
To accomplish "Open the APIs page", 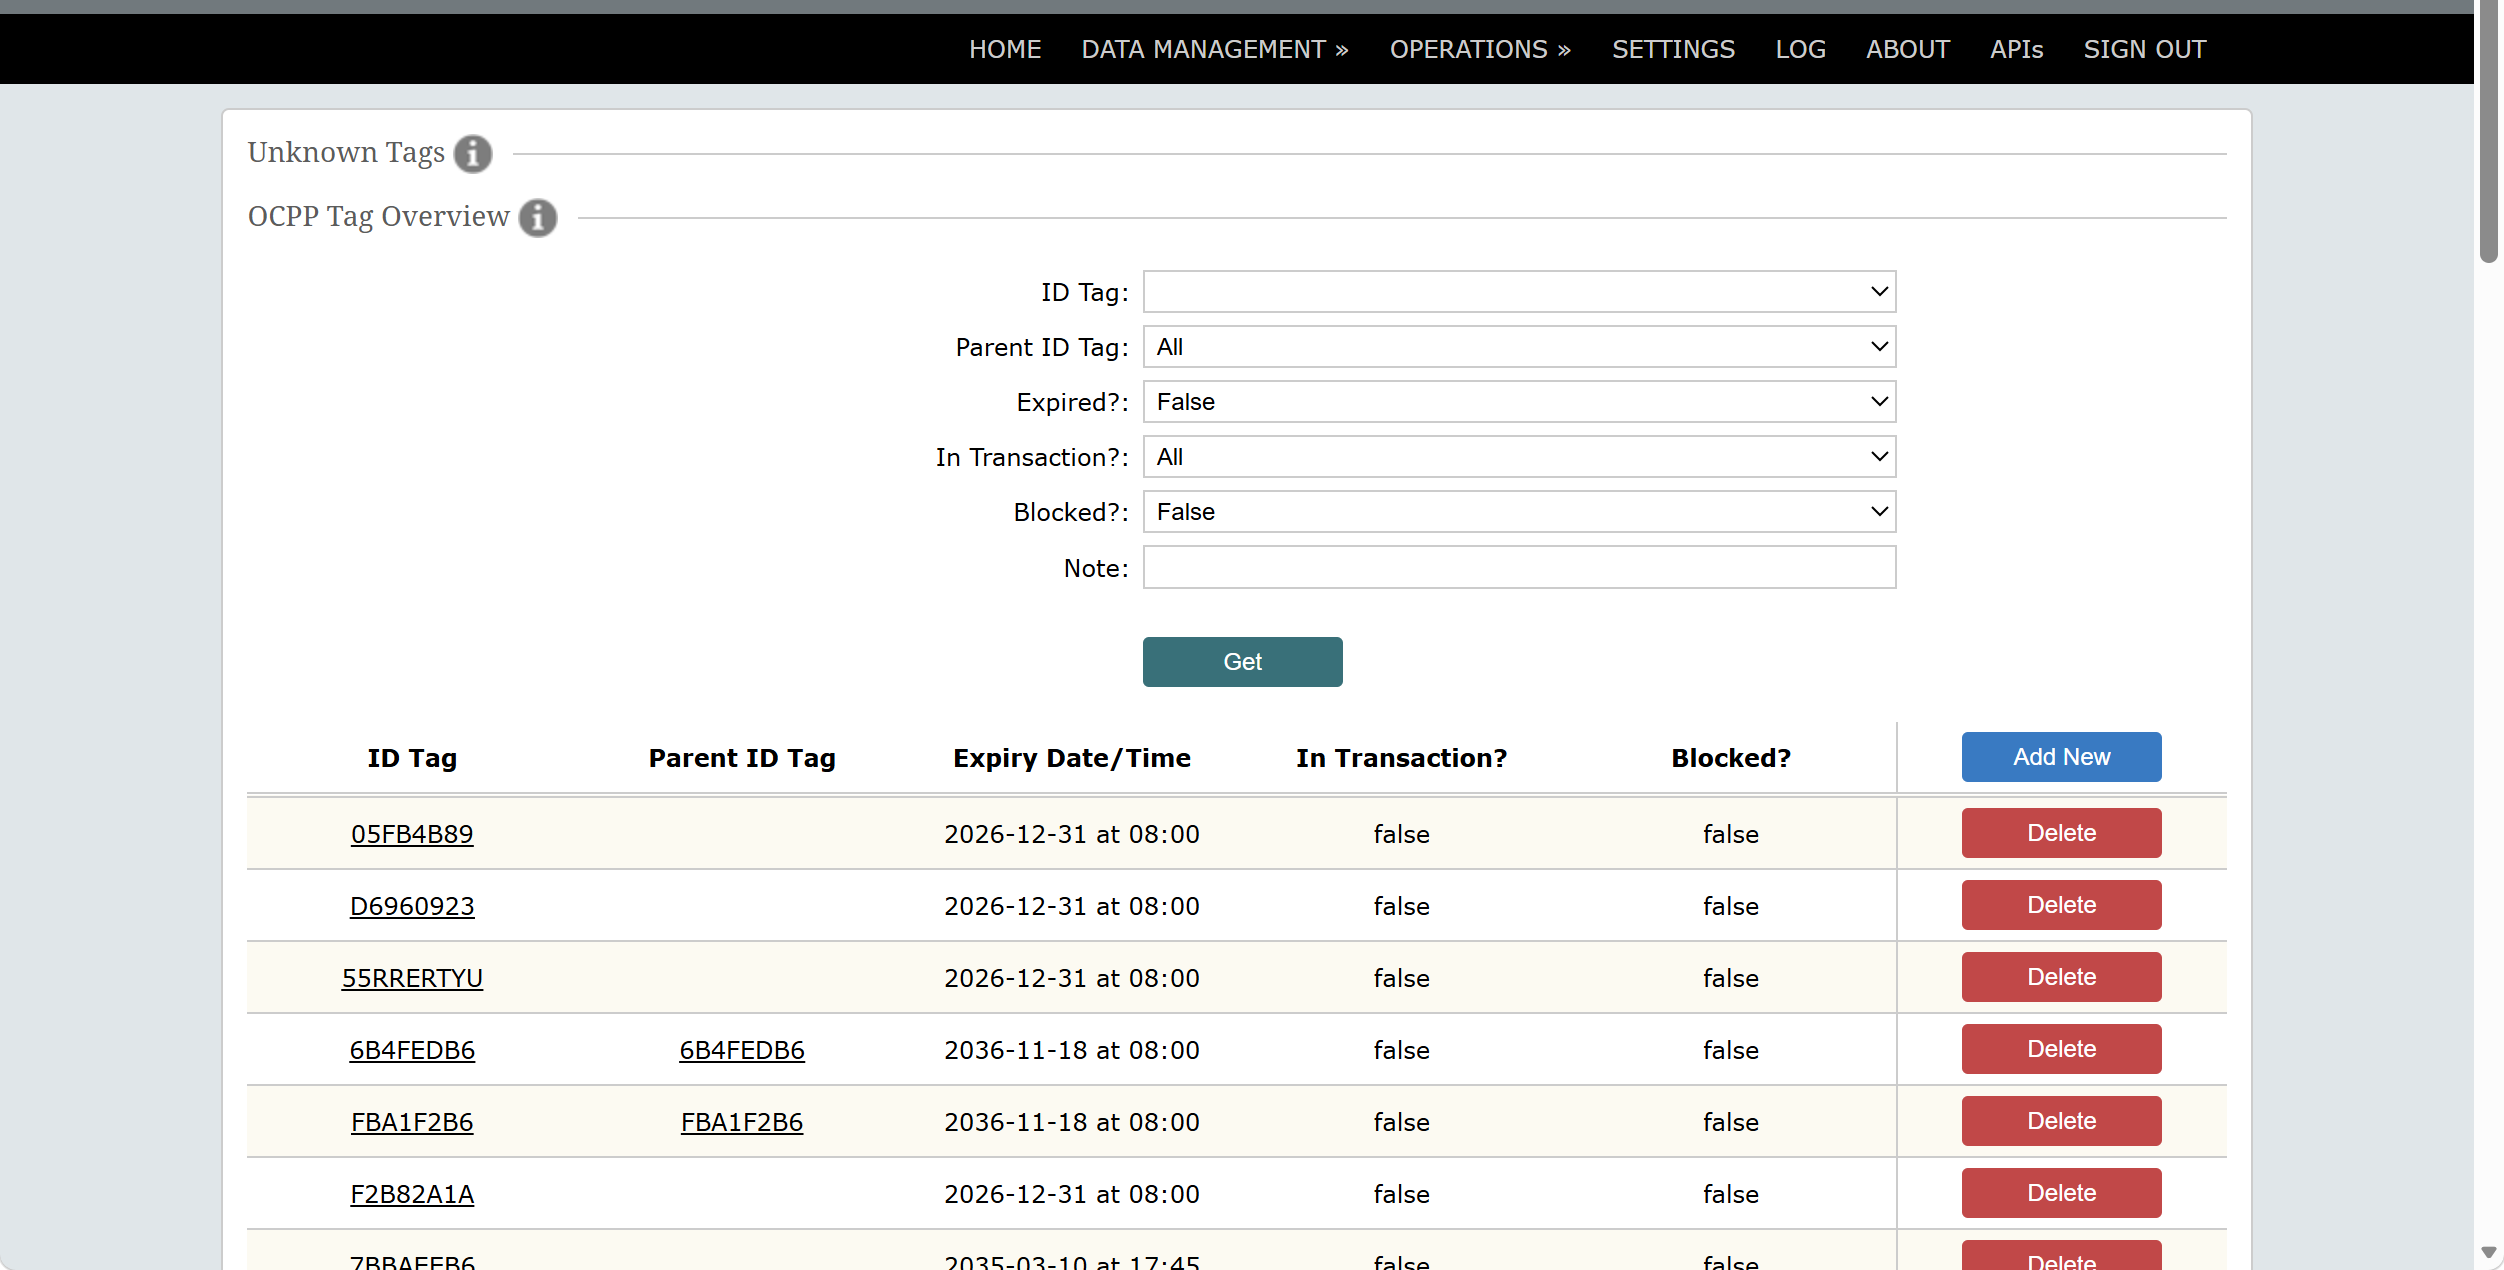I will click(2016, 49).
